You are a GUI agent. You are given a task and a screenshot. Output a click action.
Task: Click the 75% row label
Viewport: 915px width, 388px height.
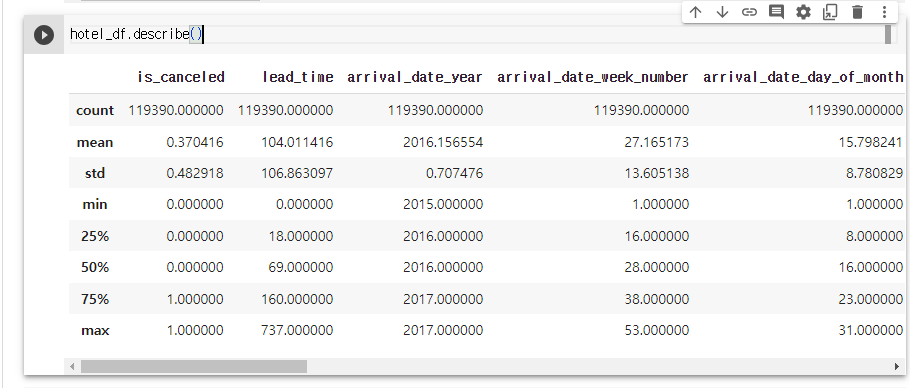[x=95, y=299]
